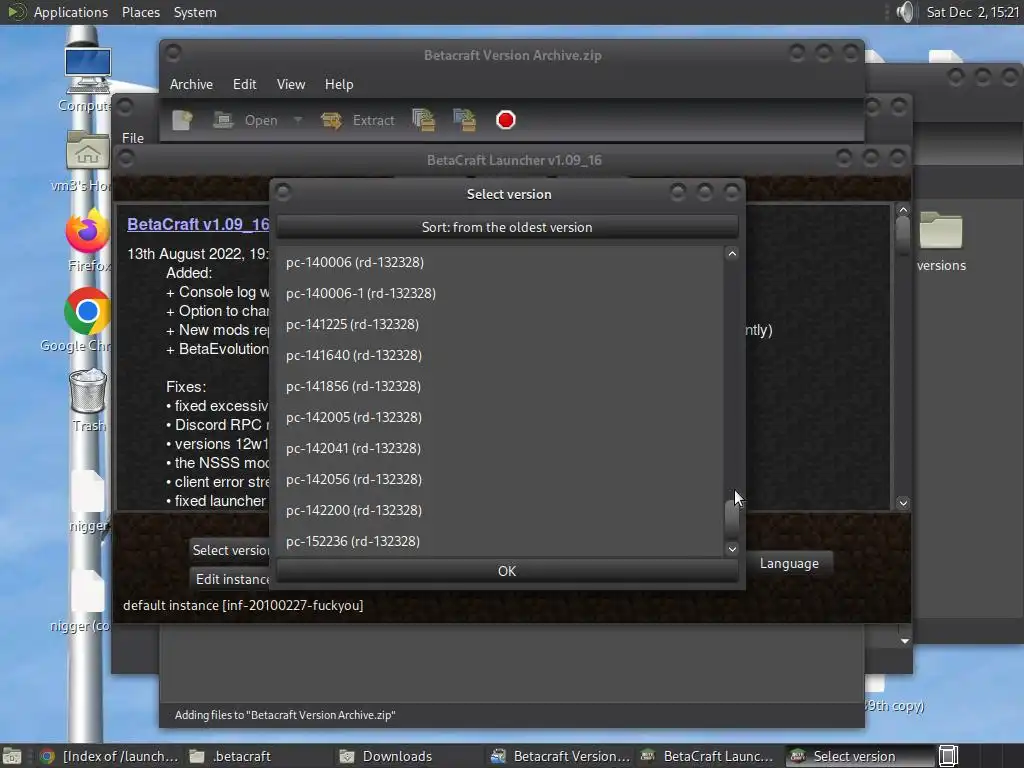This screenshot has width=1024, height=768.
Task: Click the Open archive toolbar button
Action: [246, 120]
